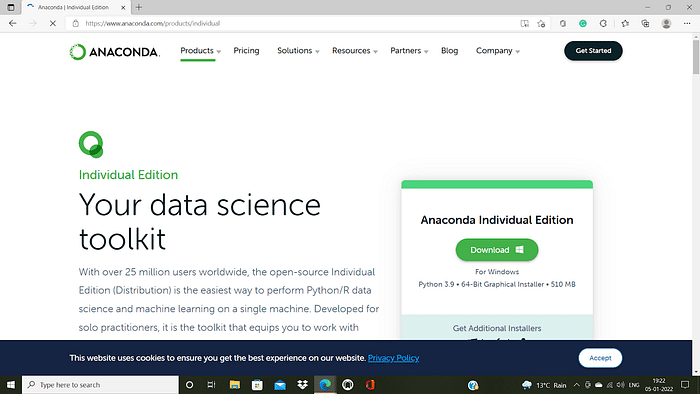The image size is (700, 394).
Task: Open the Get Help icon in taskbar
Action: pos(473,385)
